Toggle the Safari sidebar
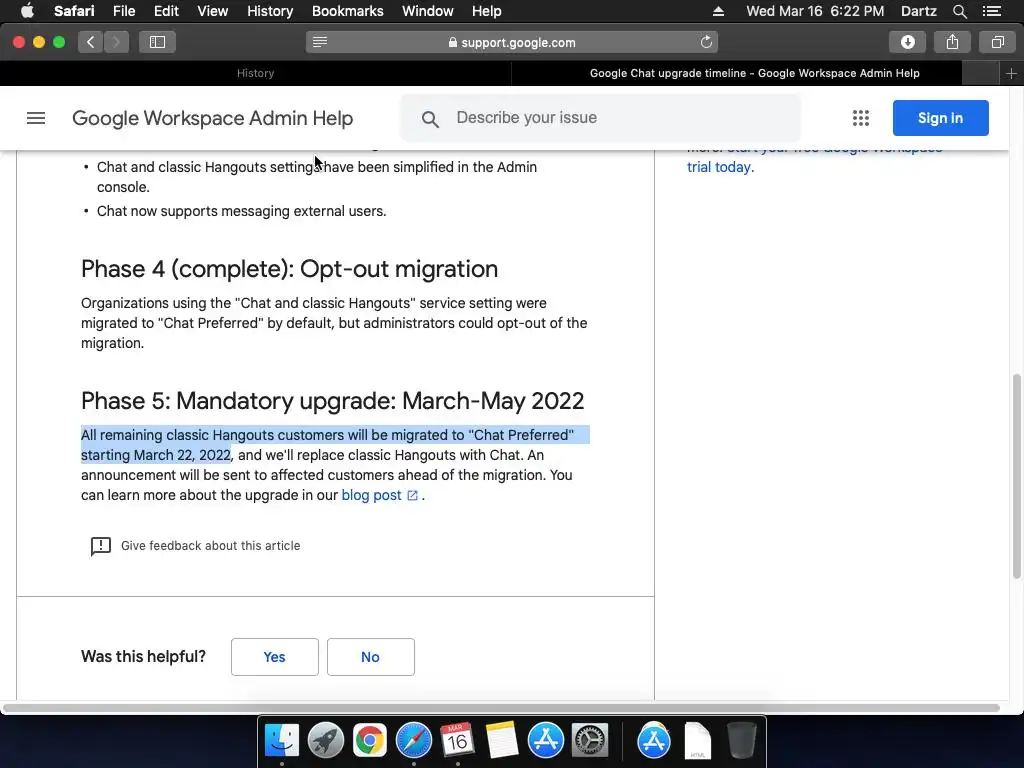1024x768 pixels. coord(157,42)
